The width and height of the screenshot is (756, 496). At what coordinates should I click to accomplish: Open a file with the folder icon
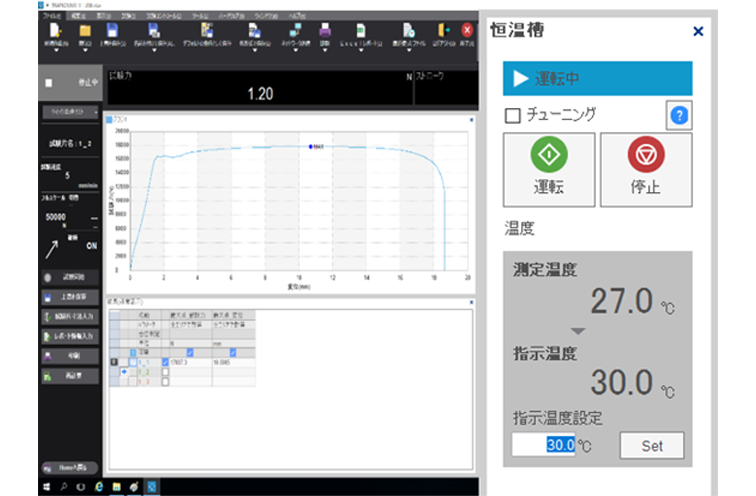pyautogui.click(x=85, y=31)
